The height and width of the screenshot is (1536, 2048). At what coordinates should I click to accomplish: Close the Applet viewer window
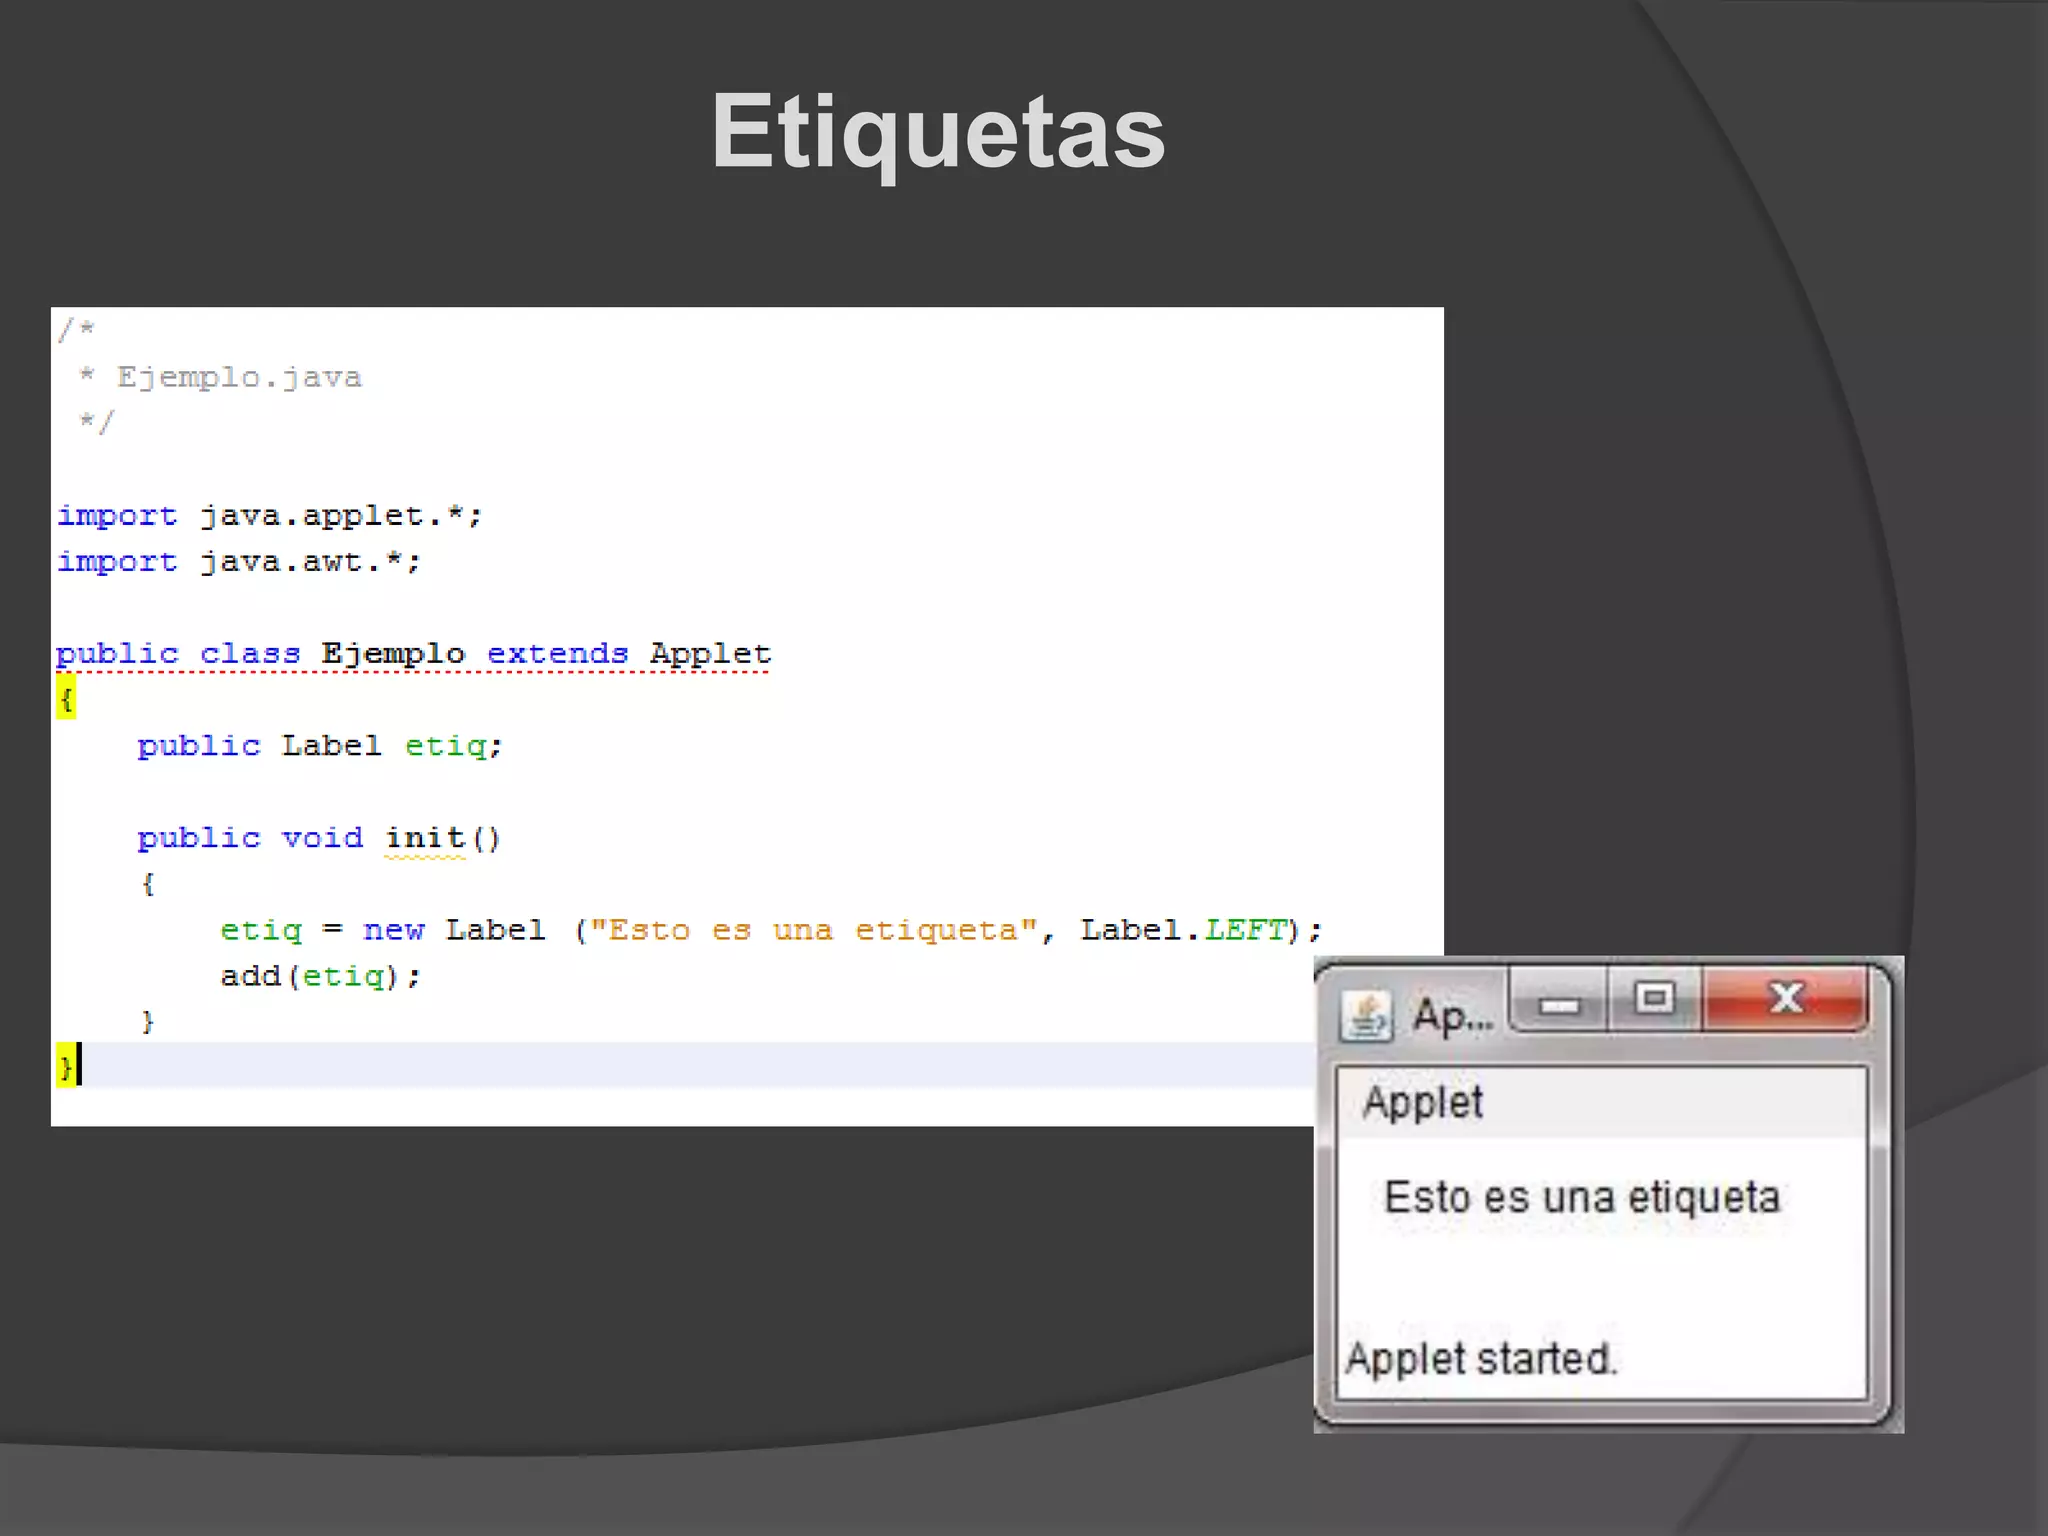pyautogui.click(x=1786, y=999)
